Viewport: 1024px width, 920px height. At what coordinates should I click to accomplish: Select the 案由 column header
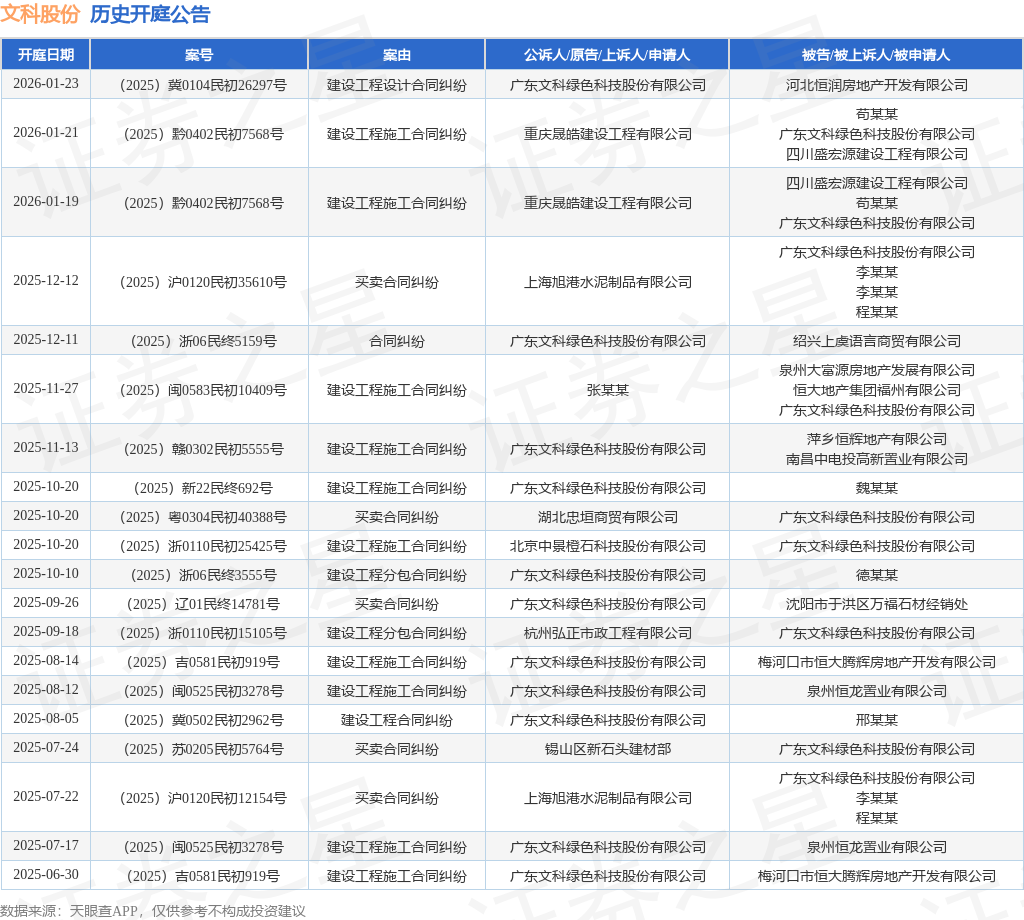point(396,55)
